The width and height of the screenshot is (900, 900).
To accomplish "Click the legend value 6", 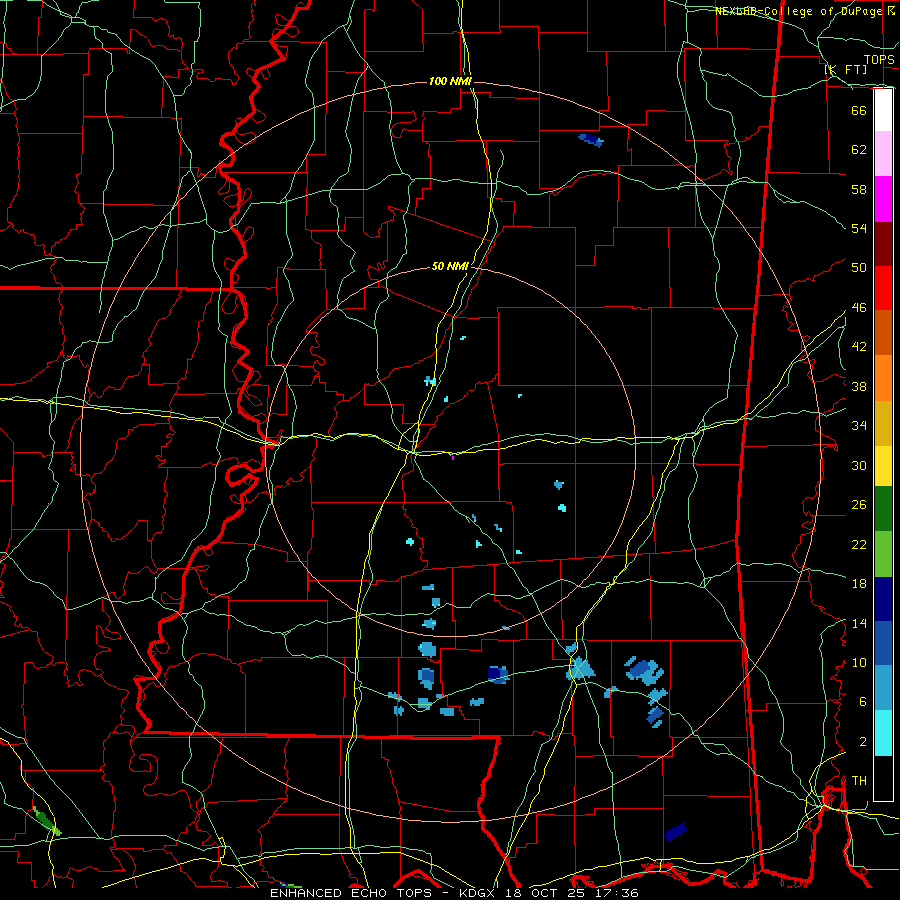I will coord(862,701).
